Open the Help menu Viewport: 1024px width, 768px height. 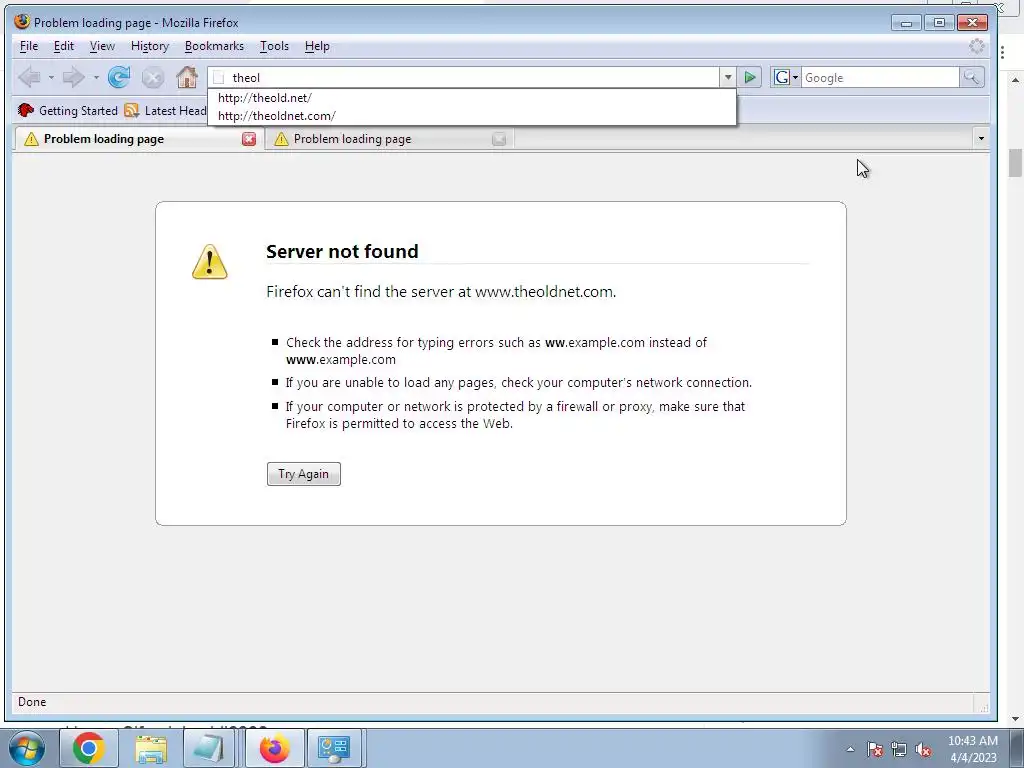point(317,46)
